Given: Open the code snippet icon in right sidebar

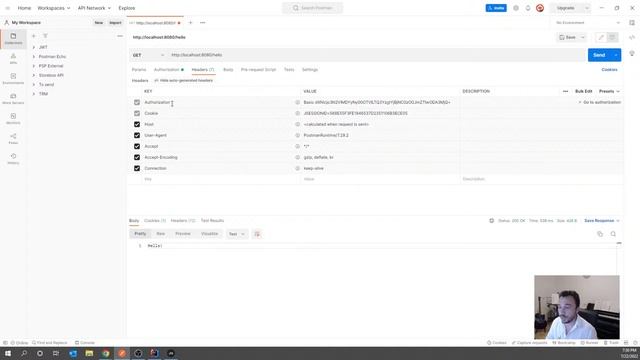Looking at the screenshot, I should [x=632, y=38].
